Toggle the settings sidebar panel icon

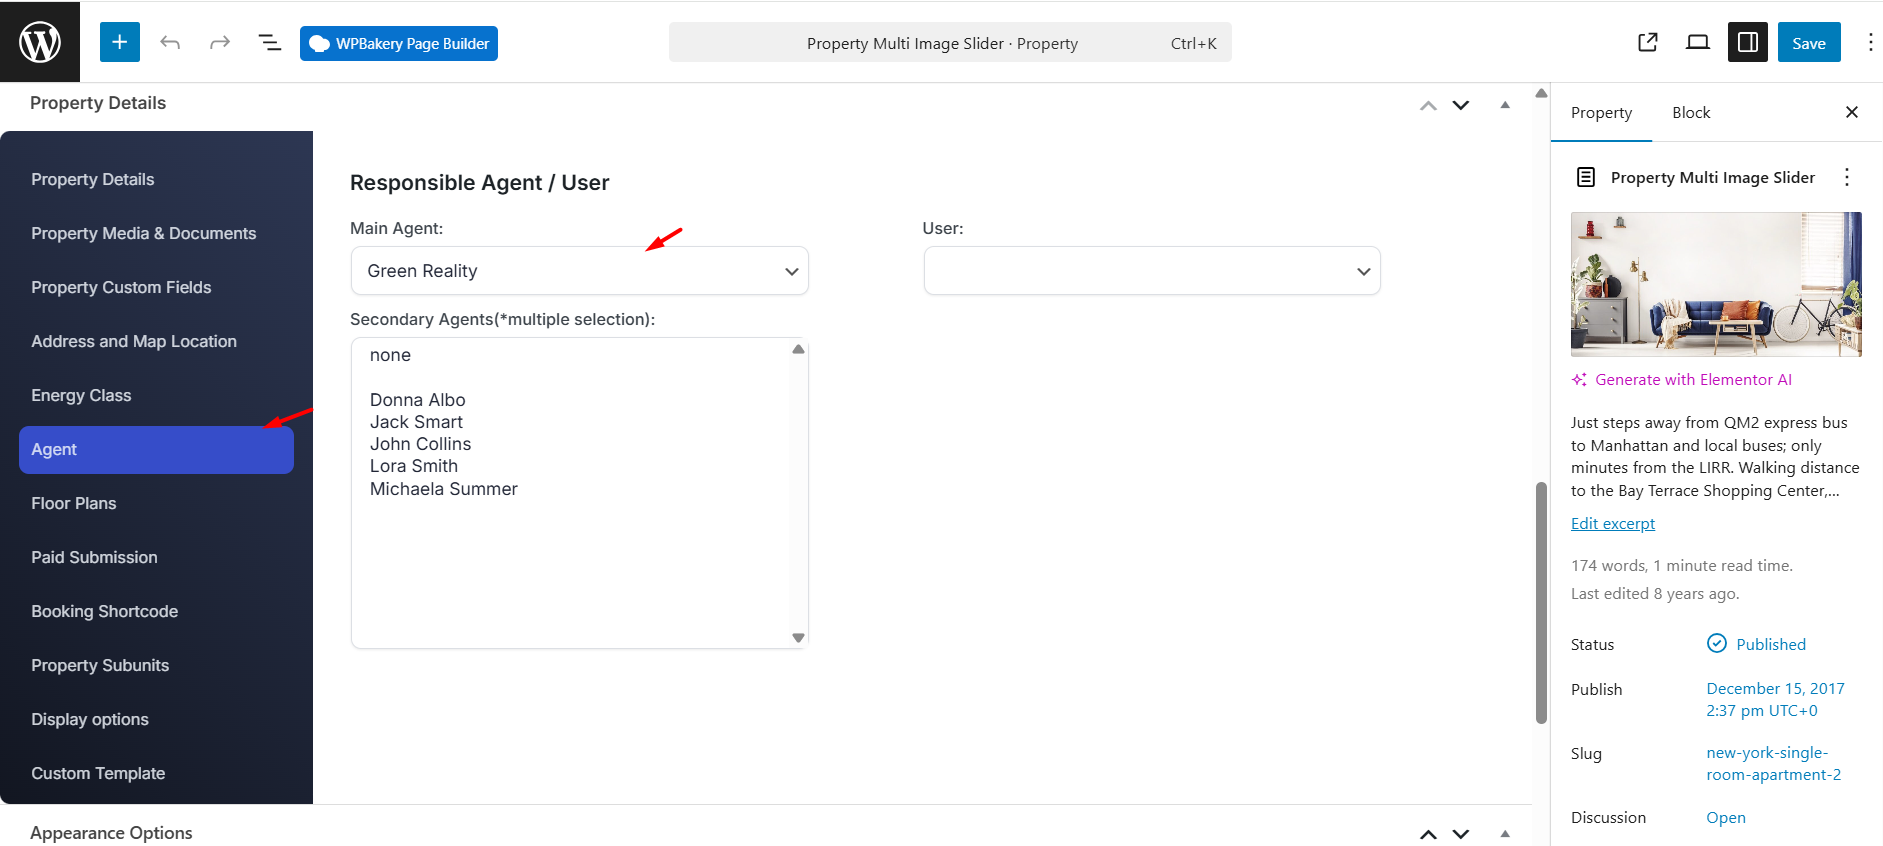1748,42
